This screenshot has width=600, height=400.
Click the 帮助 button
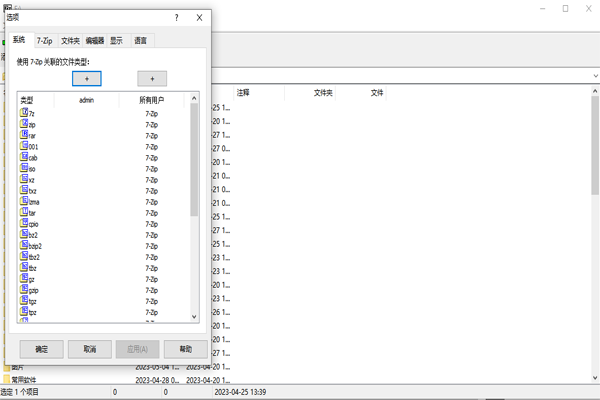click(x=186, y=349)
